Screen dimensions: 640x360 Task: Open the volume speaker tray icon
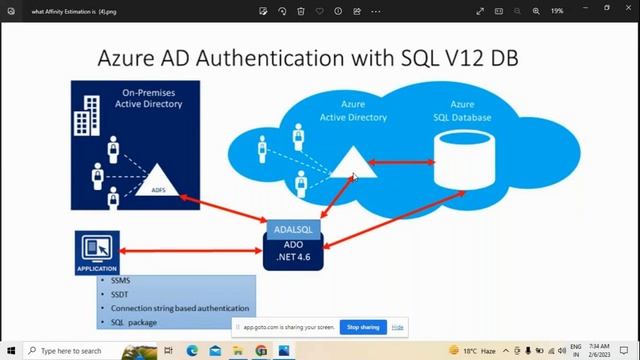click(562, 351)
